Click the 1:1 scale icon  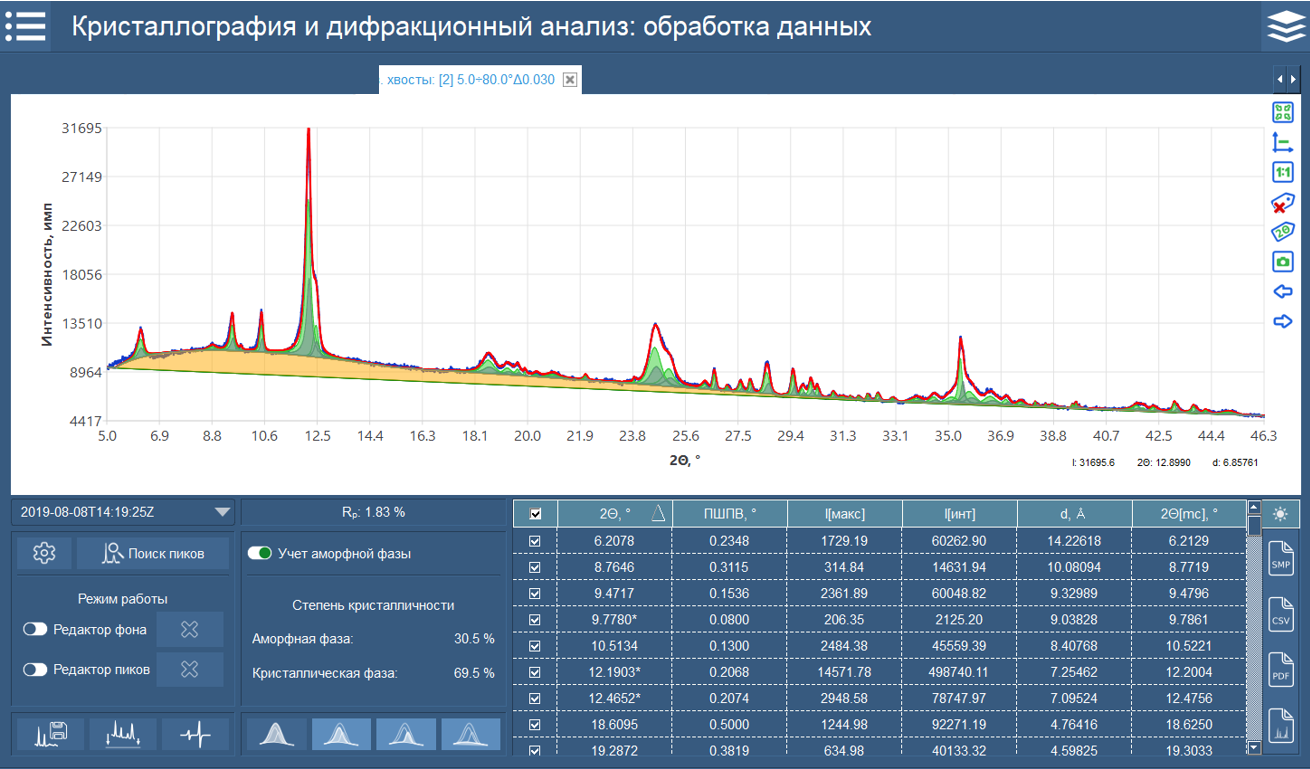point(1282,171)
